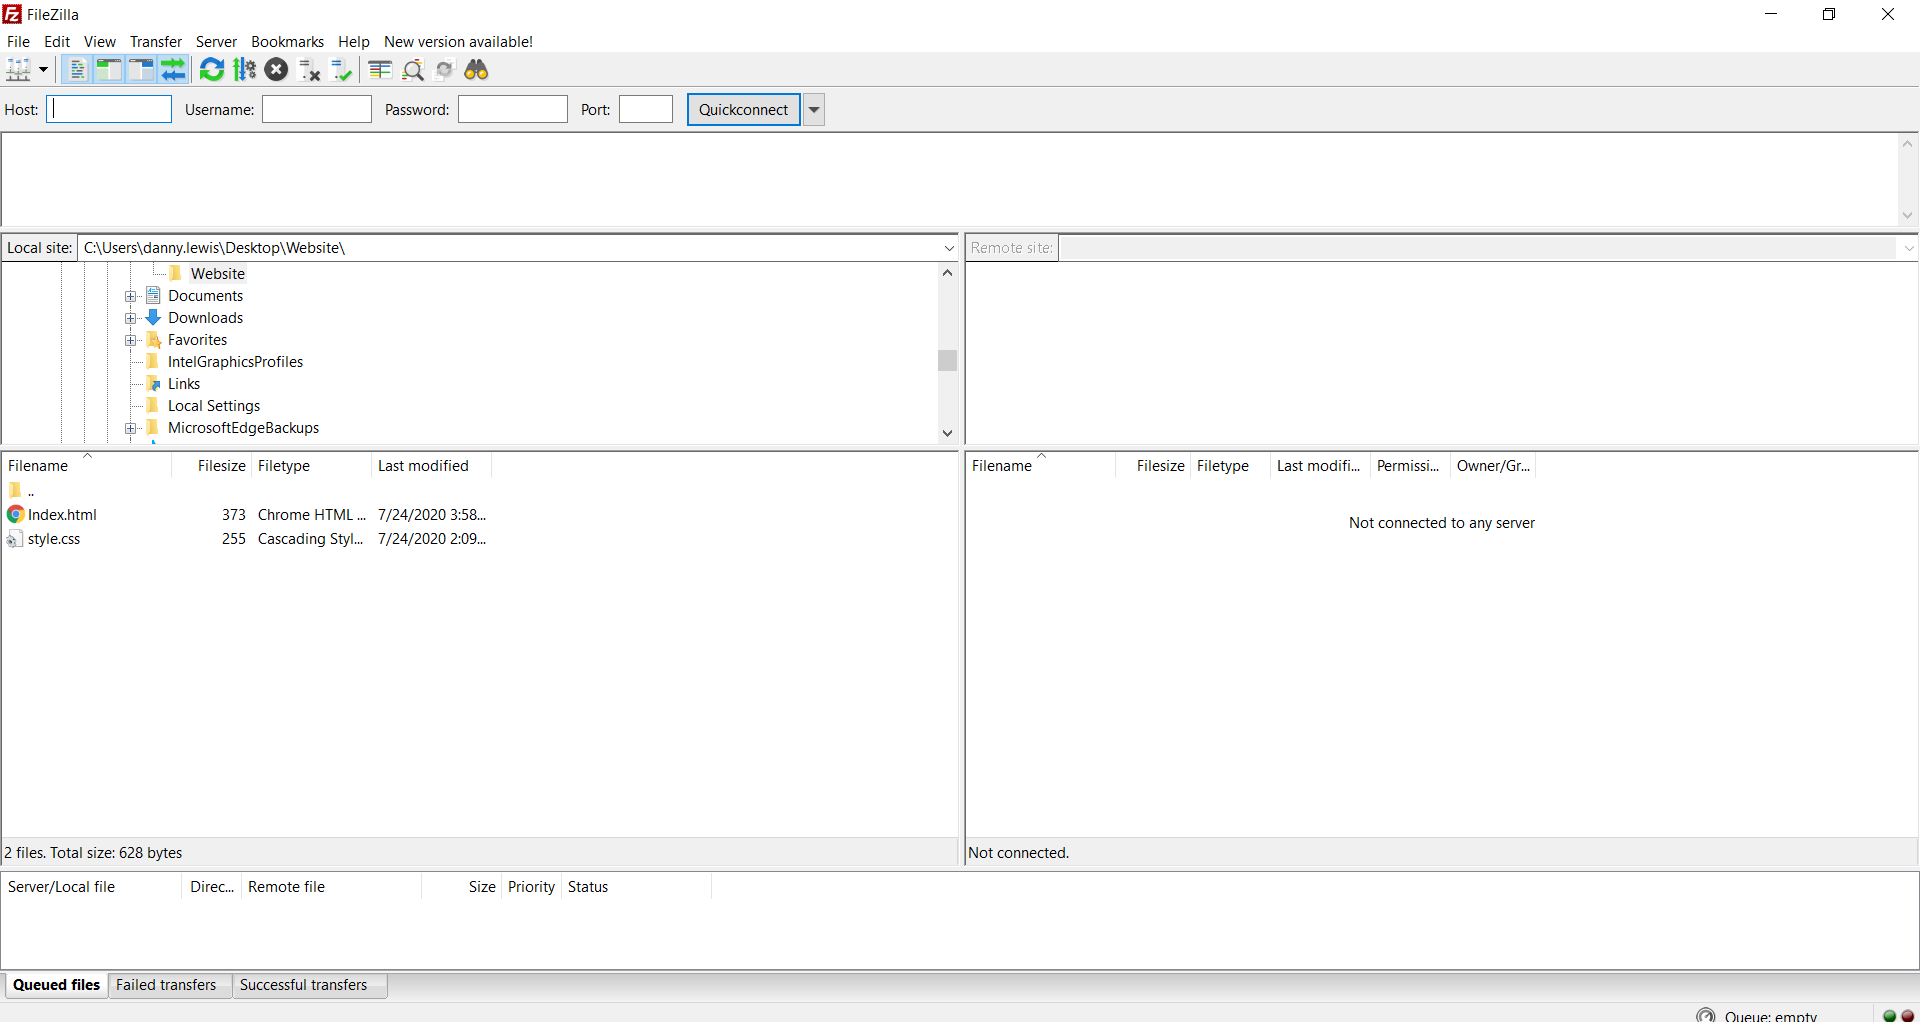Select the Index.html file
The image size is (1920, 1022).
62,515
